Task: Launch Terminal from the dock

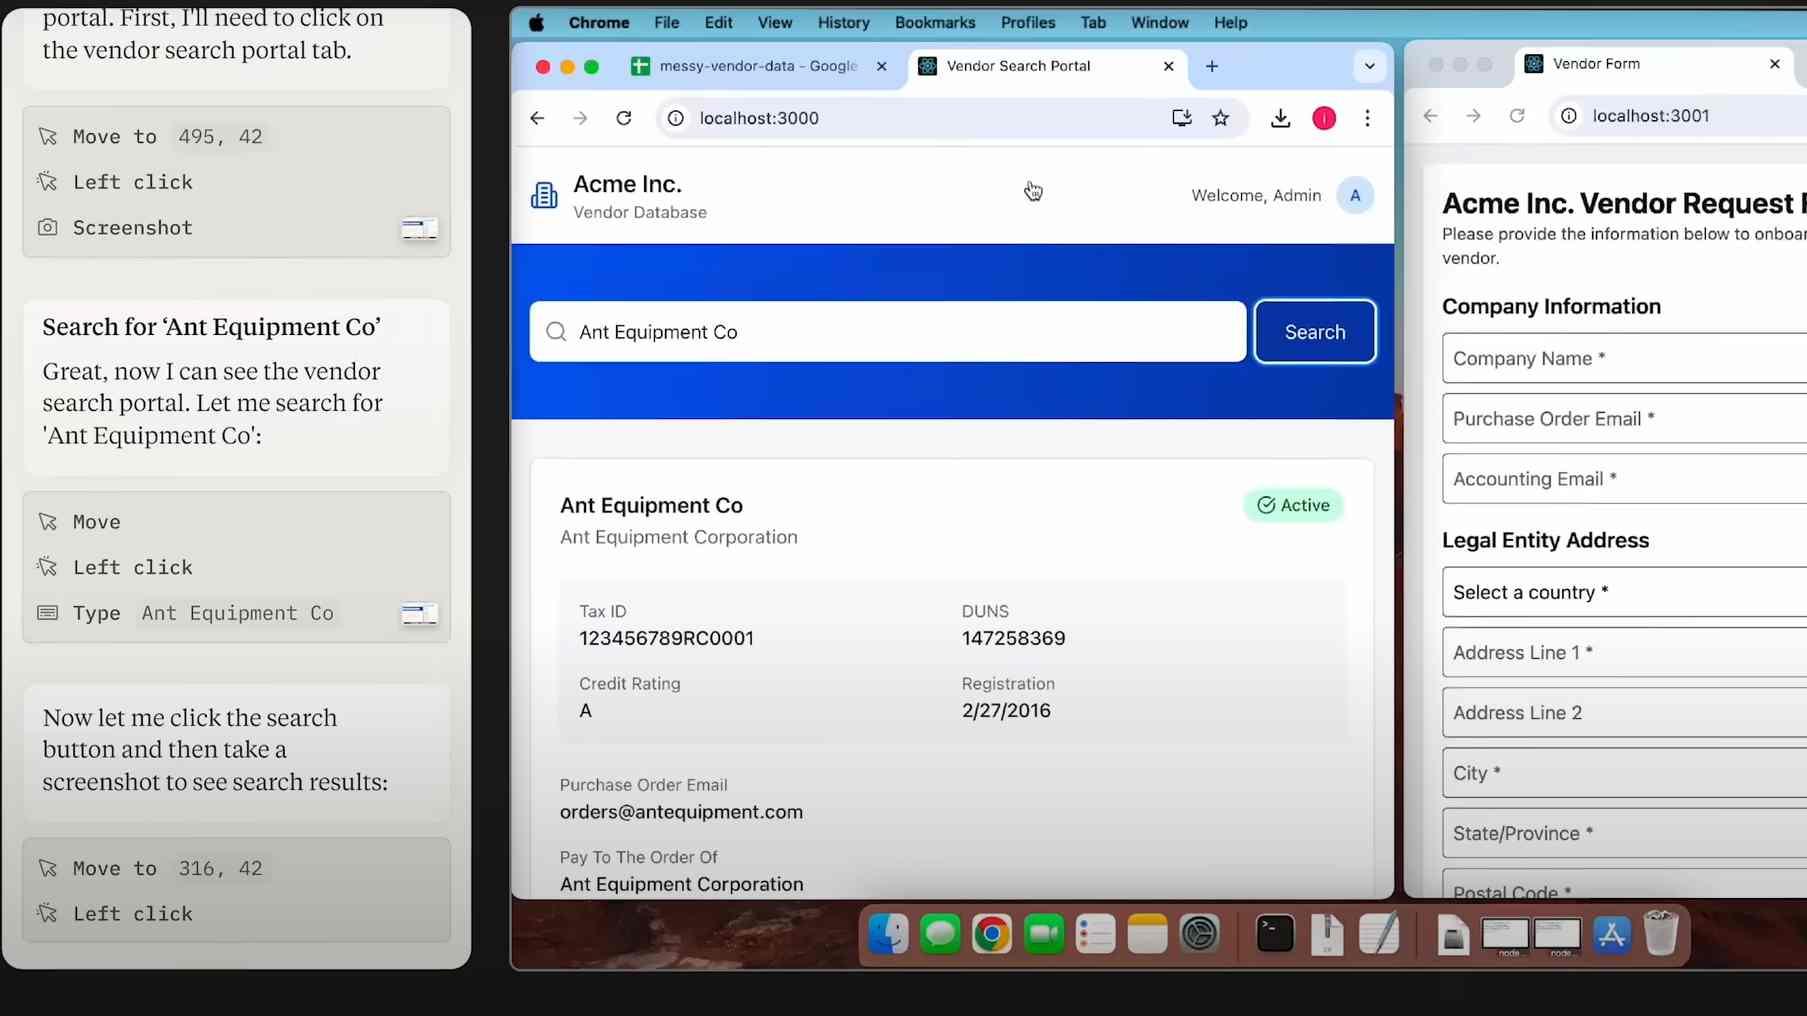Action: [x=1274, y=934]
